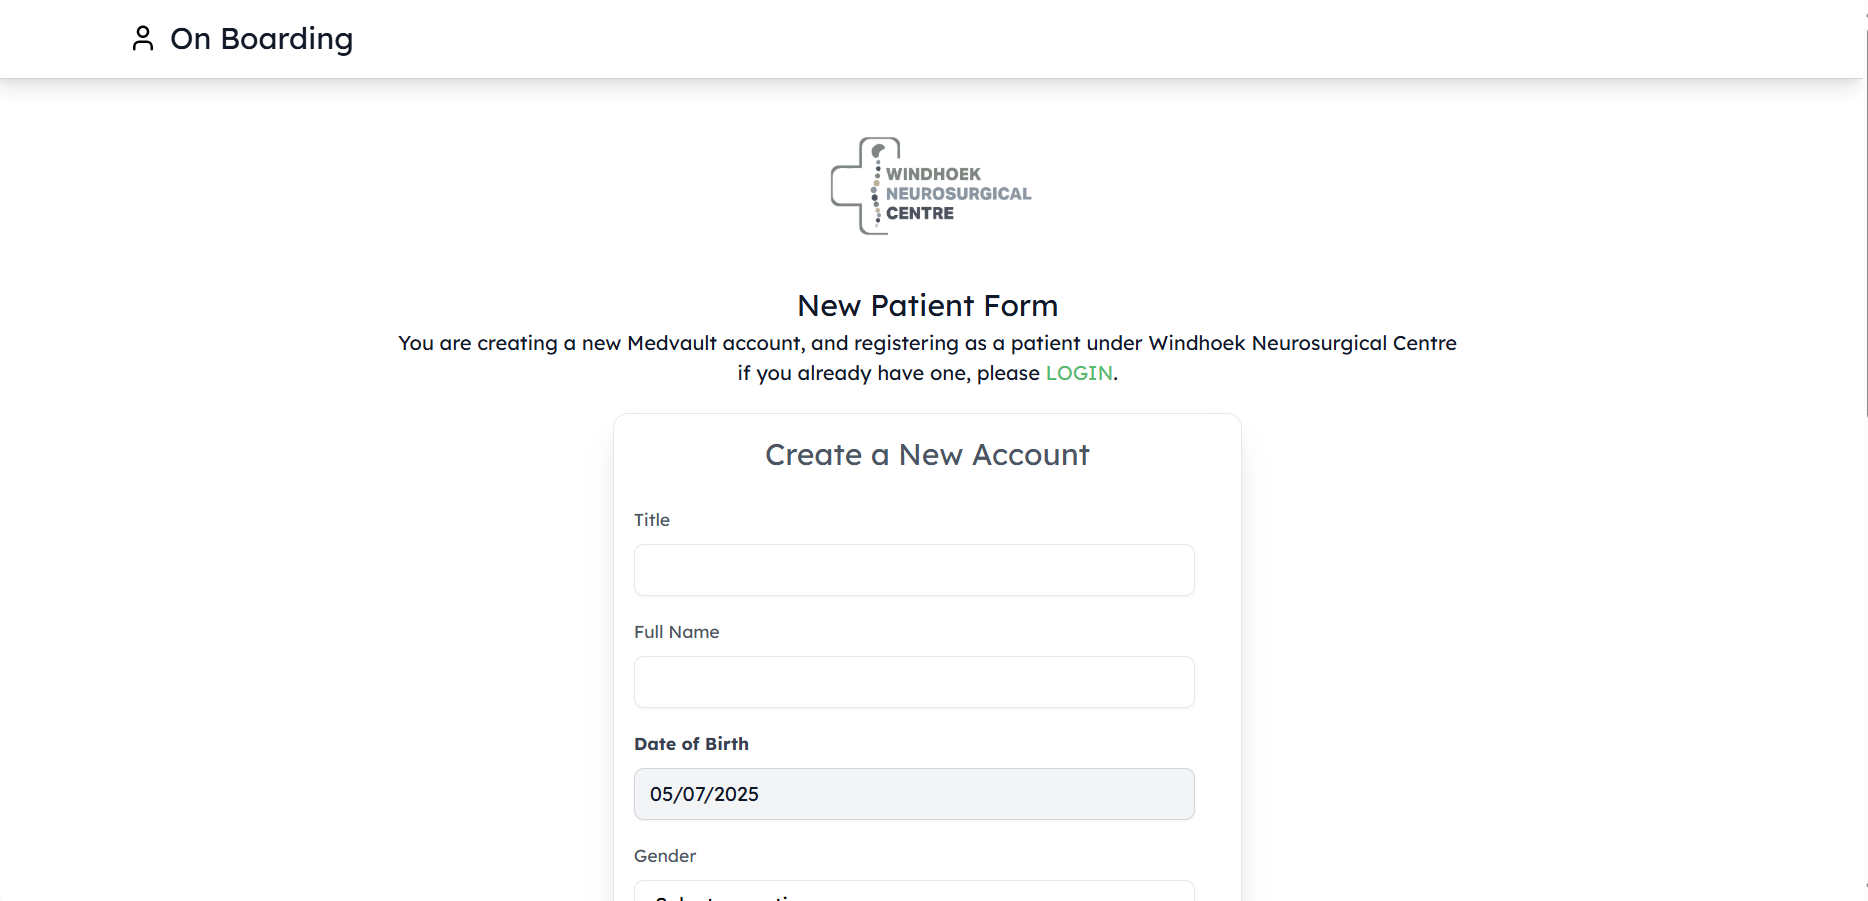This screenshot has width=1868, height=901.
Task: Click the On Boarding page title
Action: point(261,38)
